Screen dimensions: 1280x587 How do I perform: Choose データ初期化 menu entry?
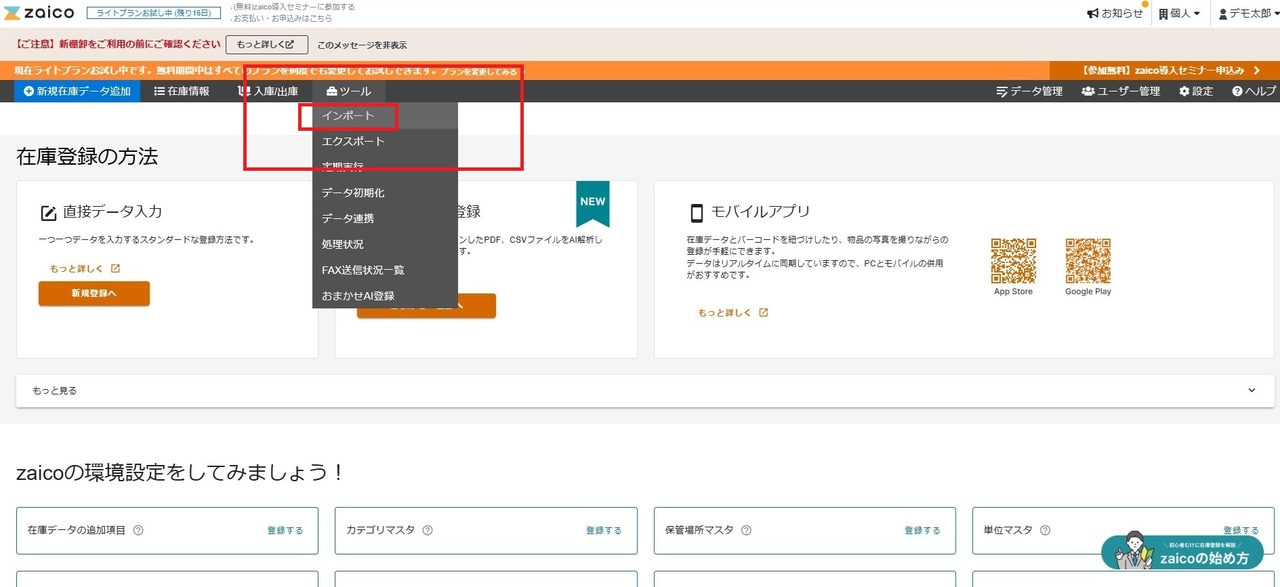pyautogui.click(x=353, y=193)
